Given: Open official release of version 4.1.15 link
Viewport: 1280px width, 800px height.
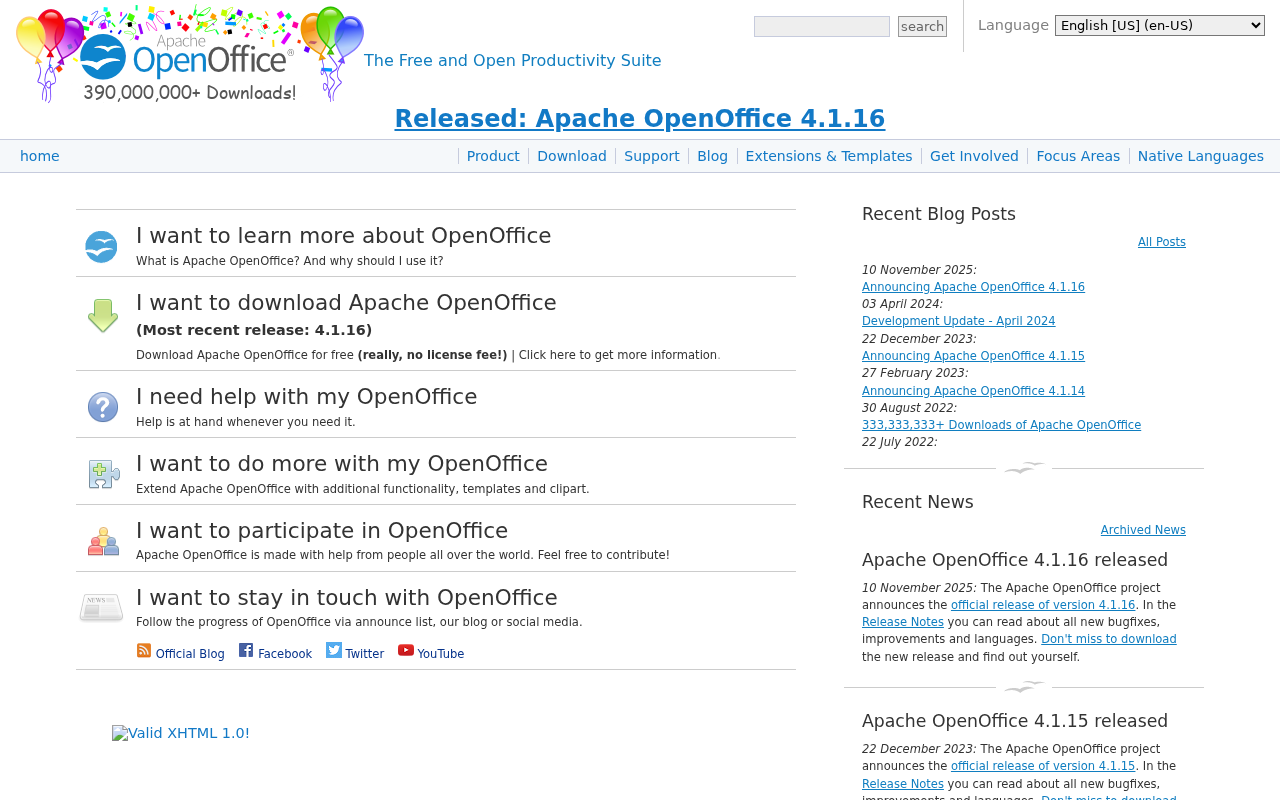Looking at the screenshot, I should click(x=1043, y=766).
